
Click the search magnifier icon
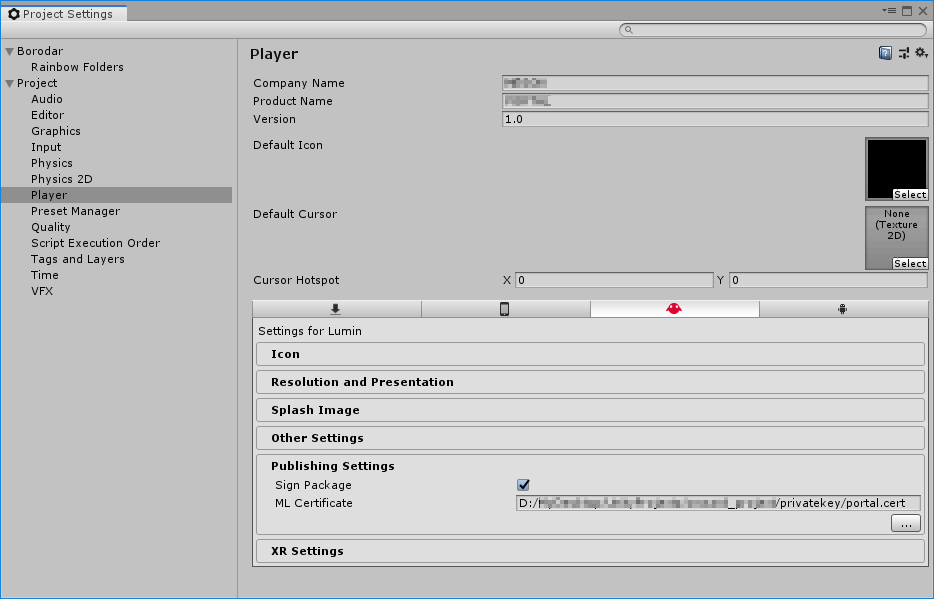[x=628, y=30]
